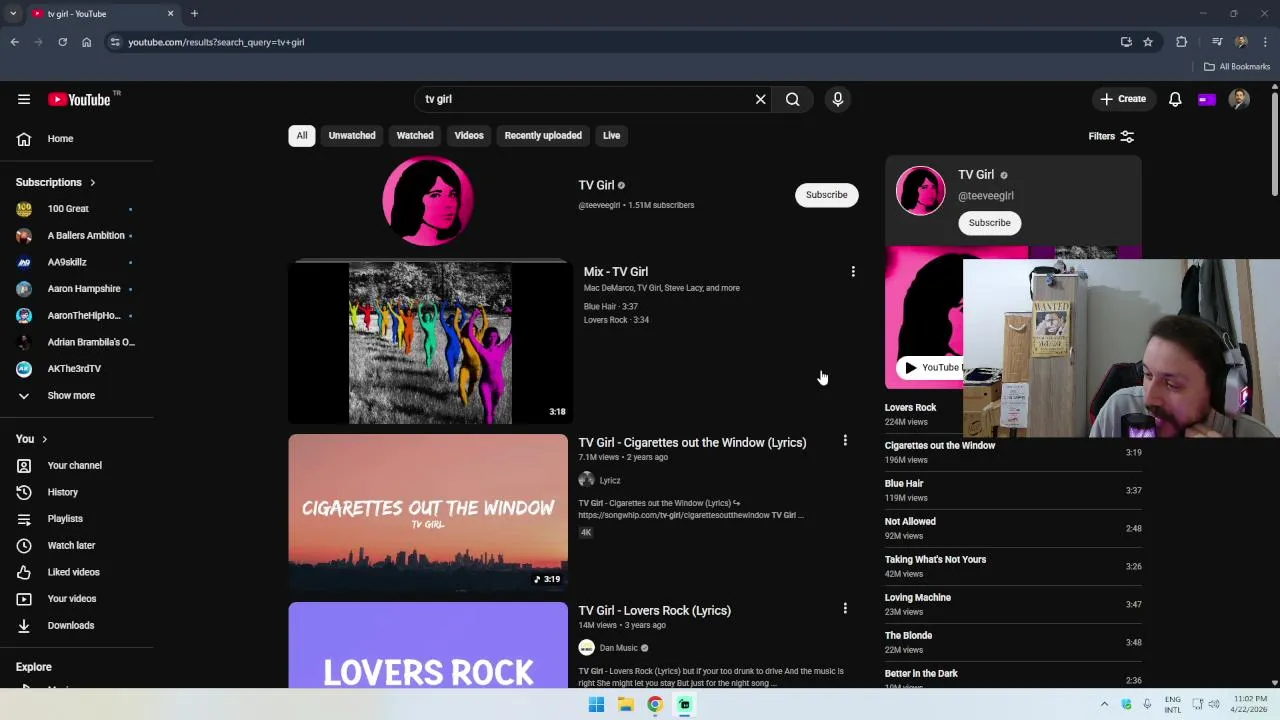Expand the Subscriptions section arrow

click(x=92, y=182)
